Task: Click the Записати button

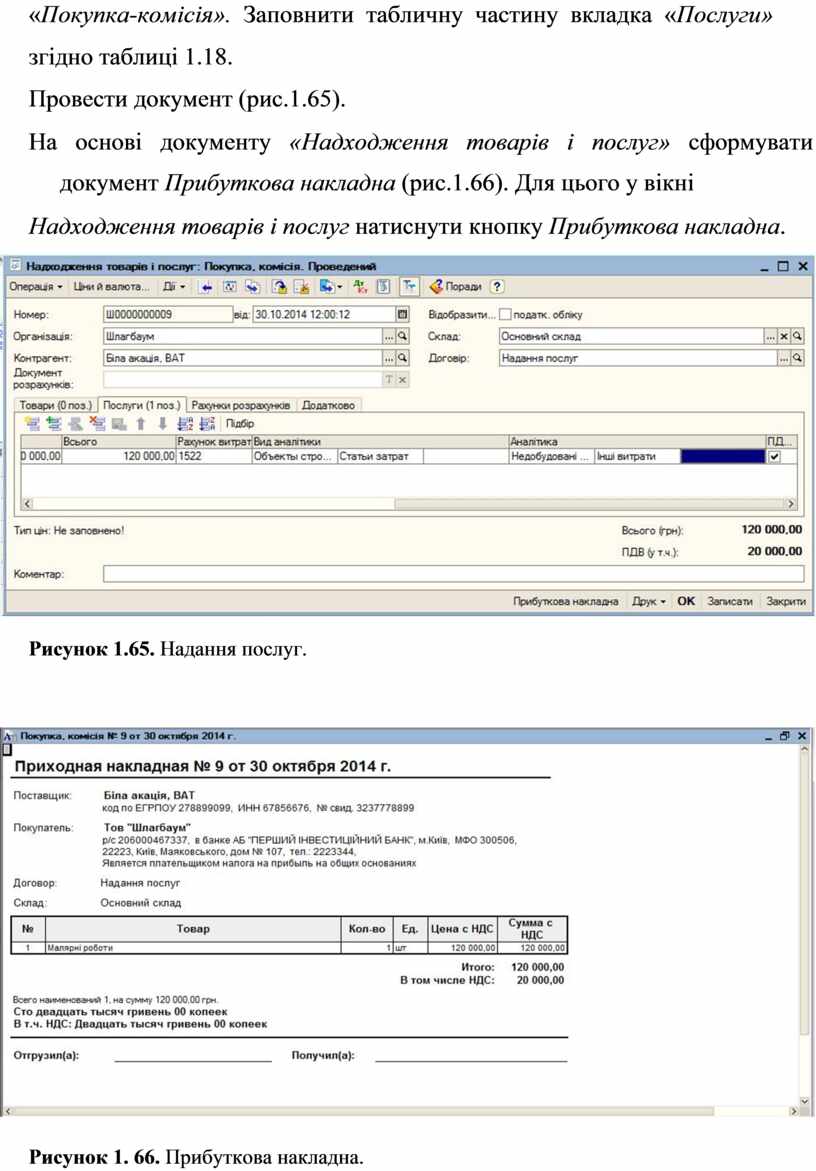Action: [729, 601]
